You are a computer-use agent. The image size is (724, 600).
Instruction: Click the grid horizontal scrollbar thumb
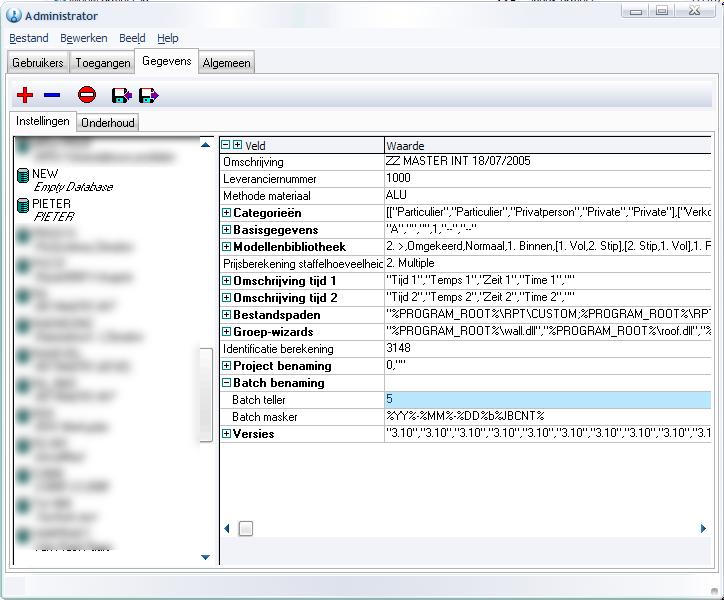click(x=246, y=528)
